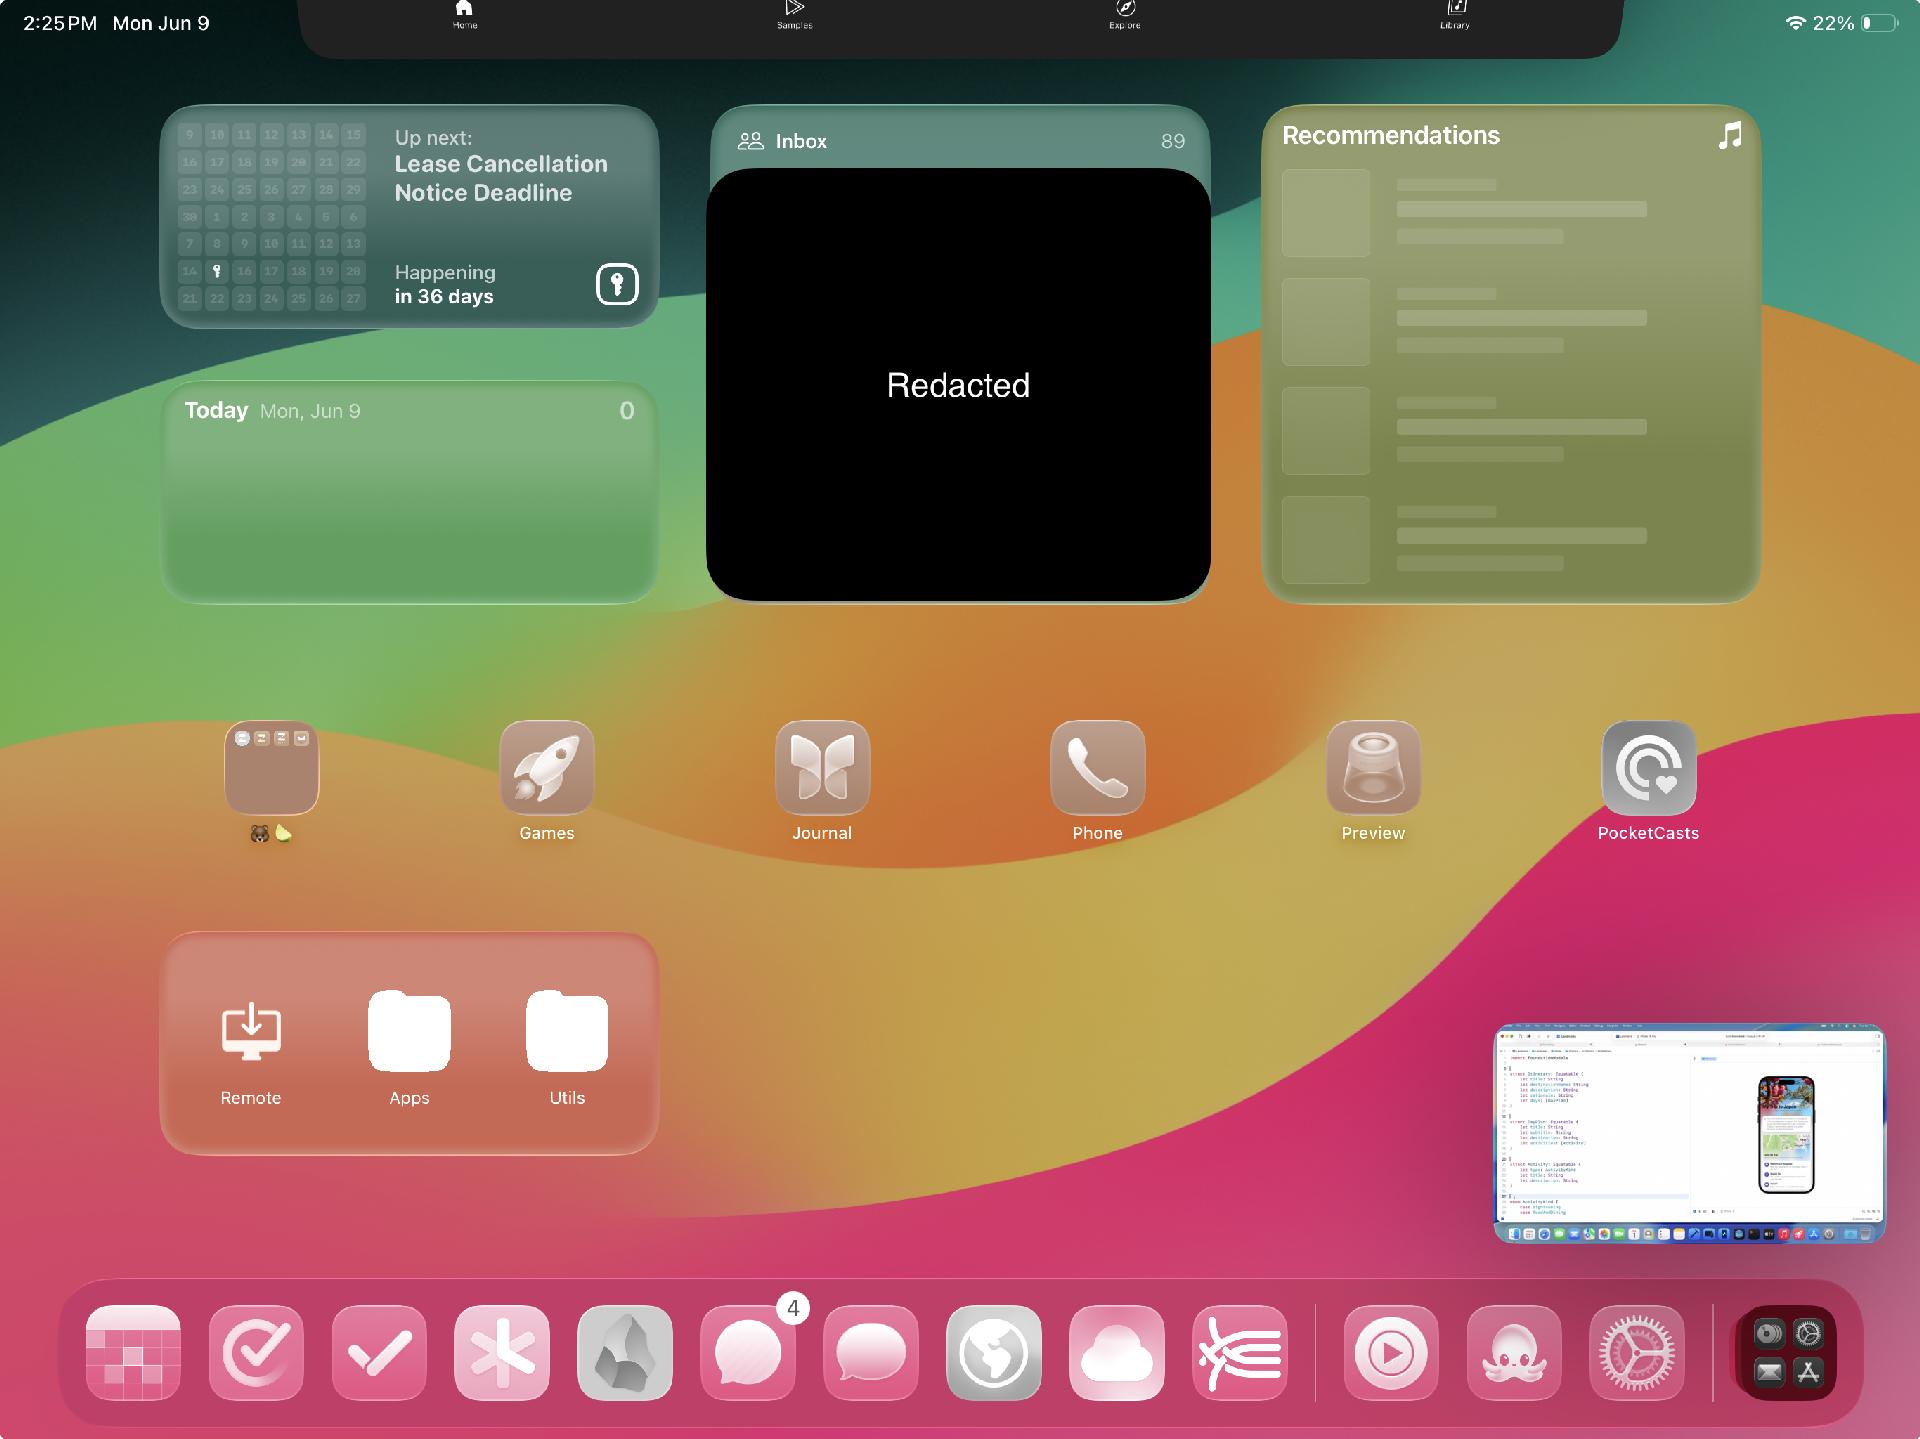Open the octopus app in dock
1920x1439 pixels.
pyautogui.click(x=1513, y=1352)
